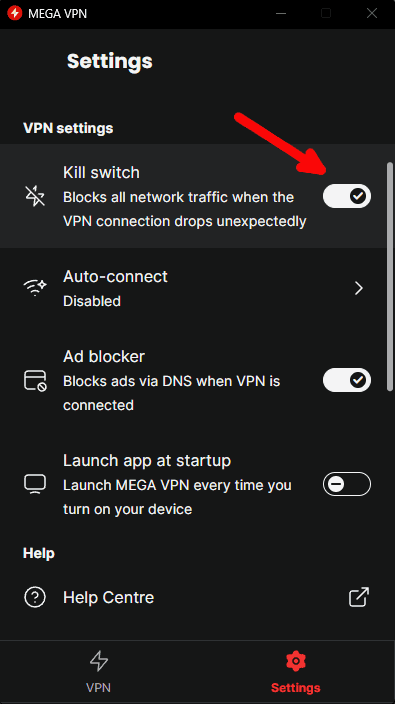This screenshot has width=395, height=704.
Task: Open the Help Centre external link icon
Action: coord(359,598)
